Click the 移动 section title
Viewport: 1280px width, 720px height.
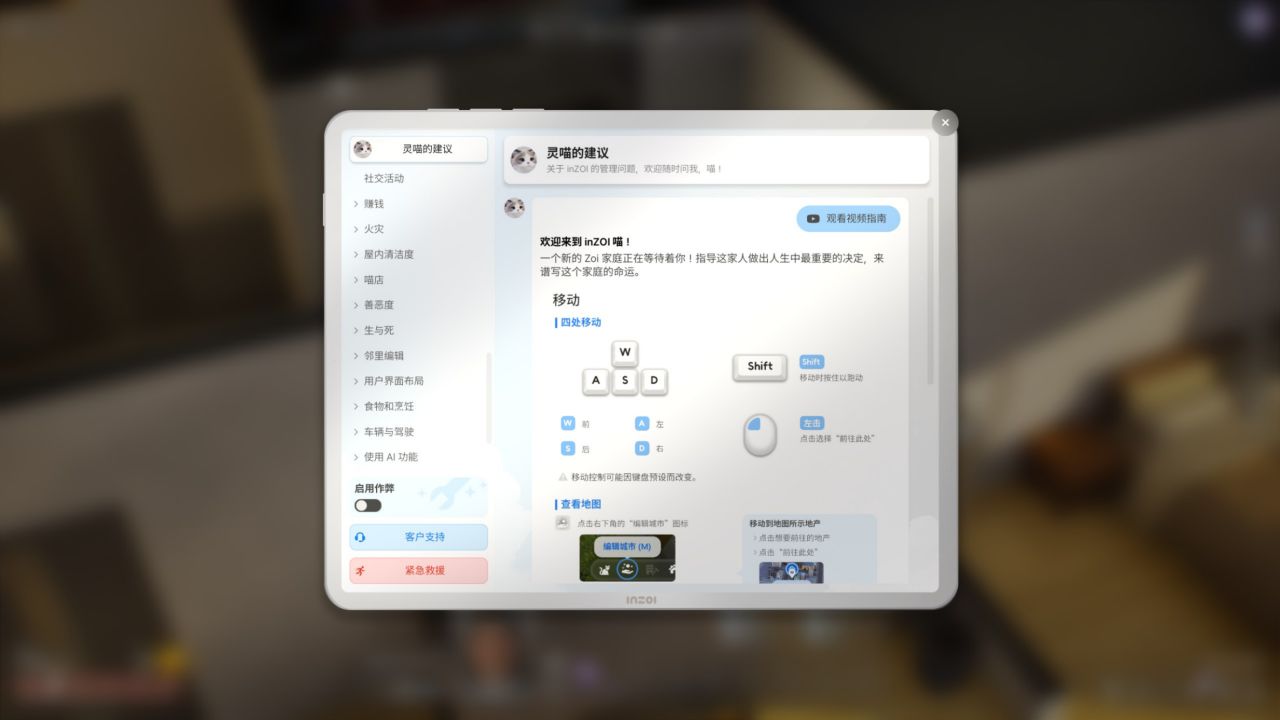[x=566, y=300]
